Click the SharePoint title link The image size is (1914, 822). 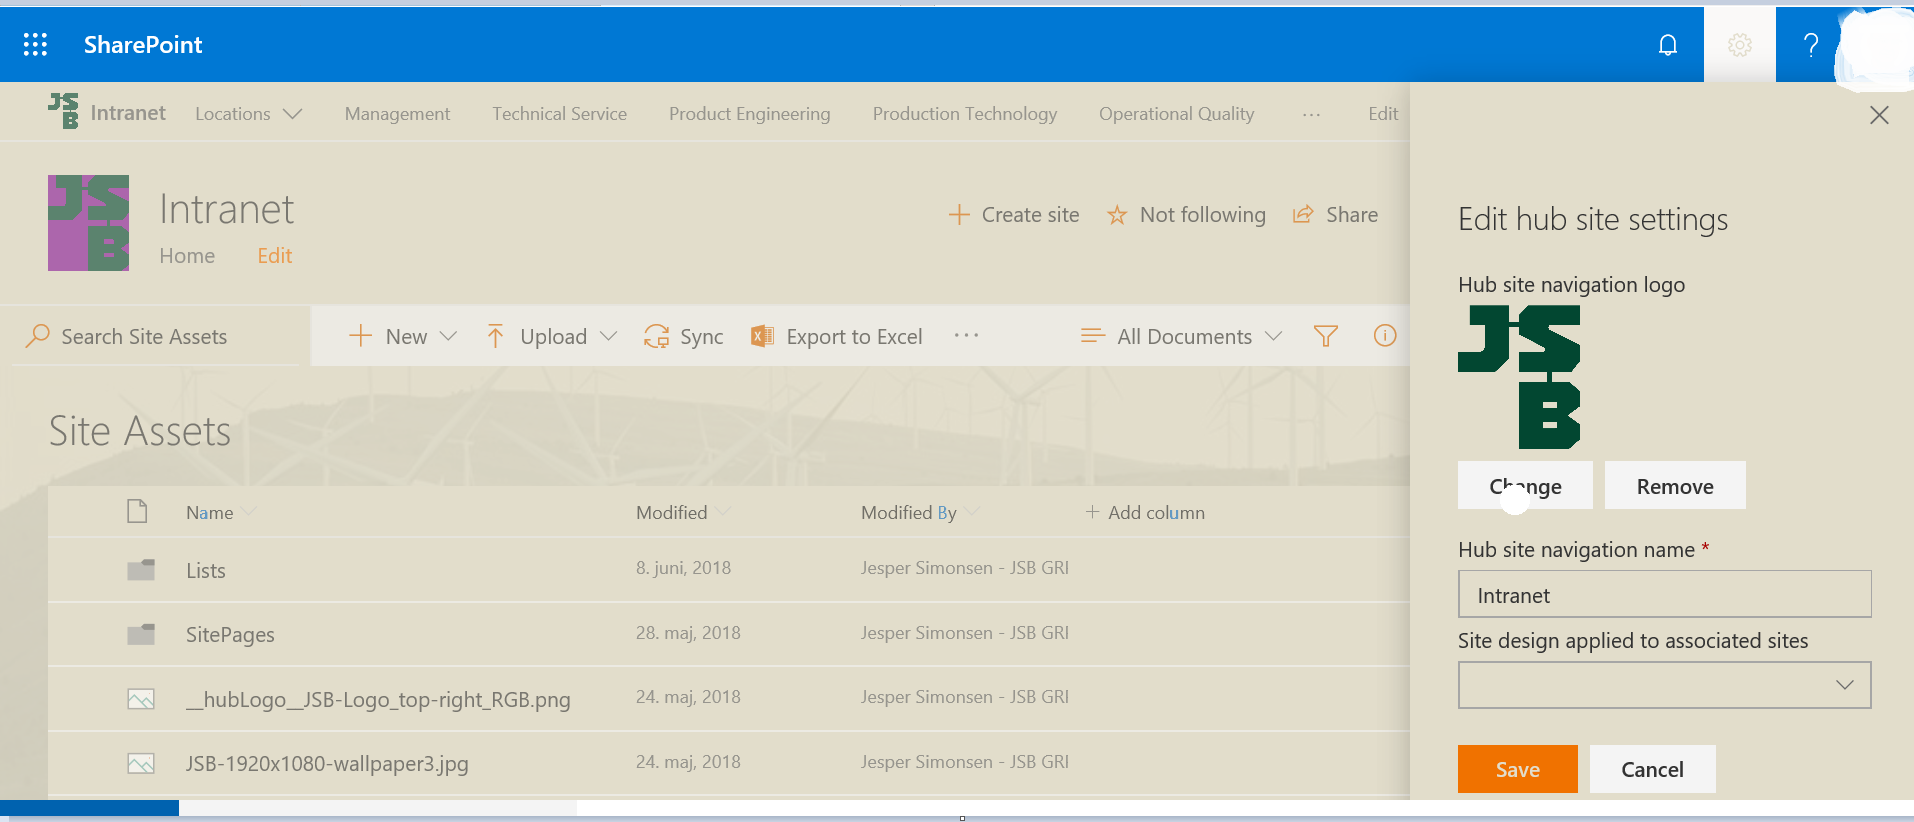(143, 45)
